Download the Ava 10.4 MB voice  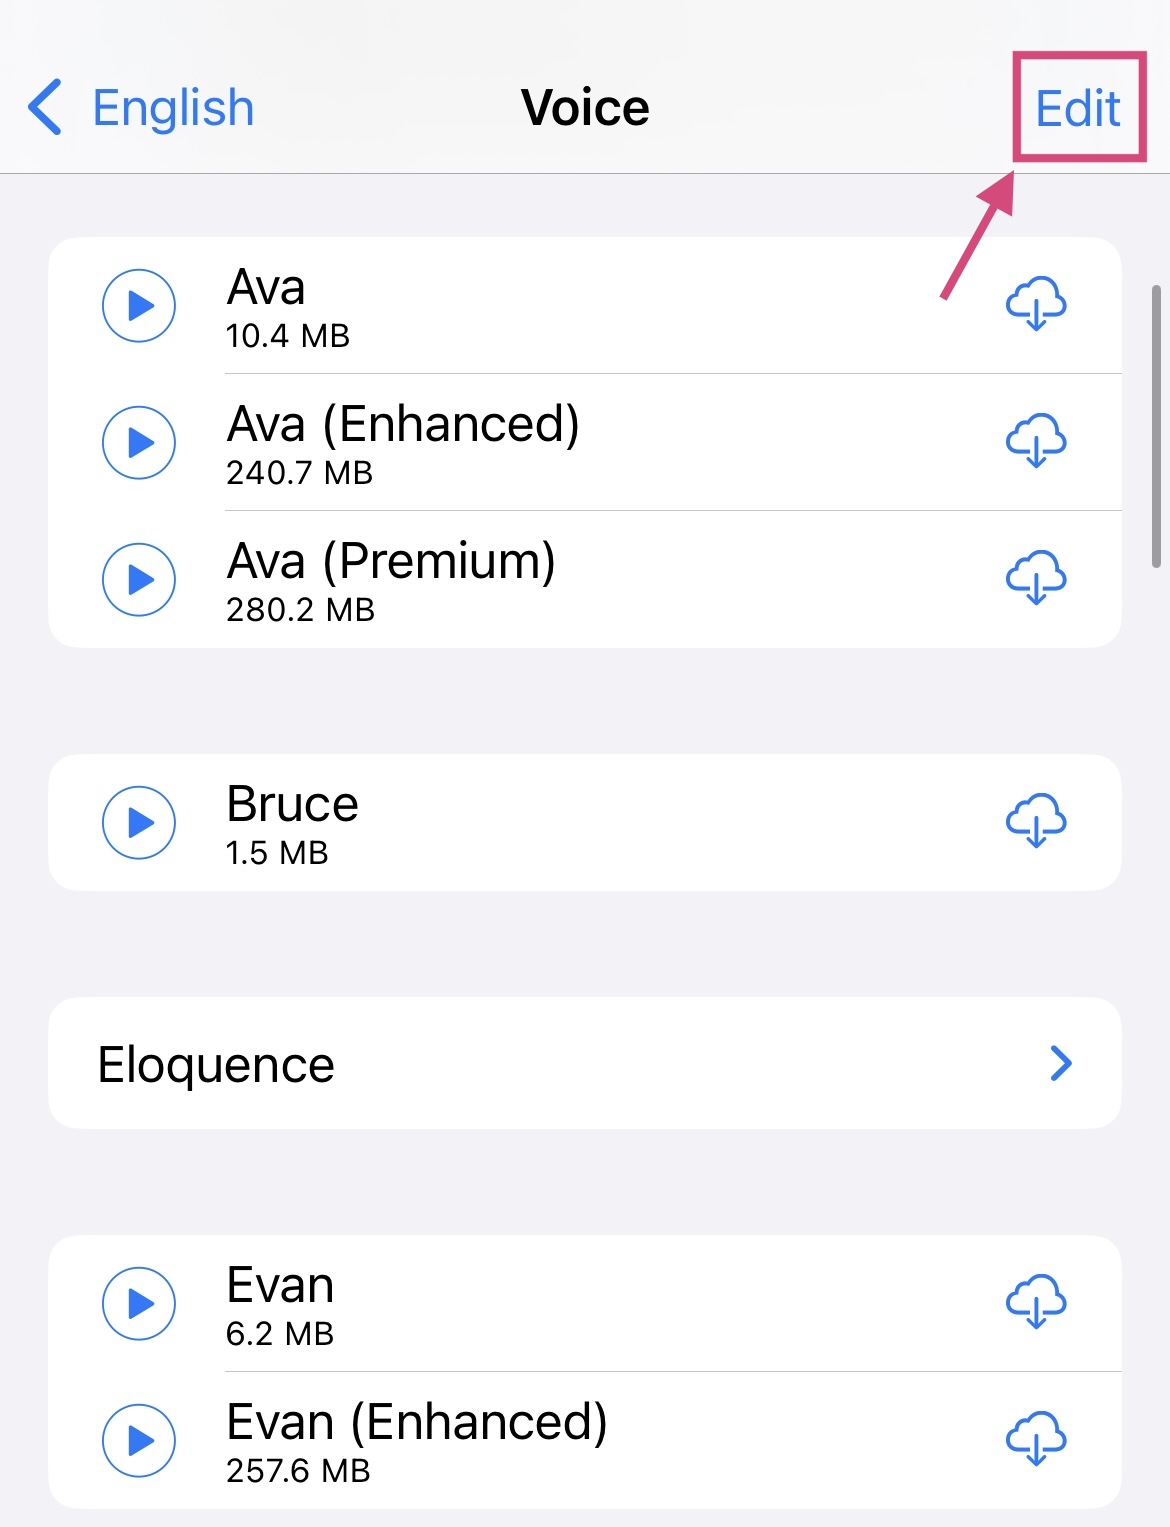(x=1036, y=304)
